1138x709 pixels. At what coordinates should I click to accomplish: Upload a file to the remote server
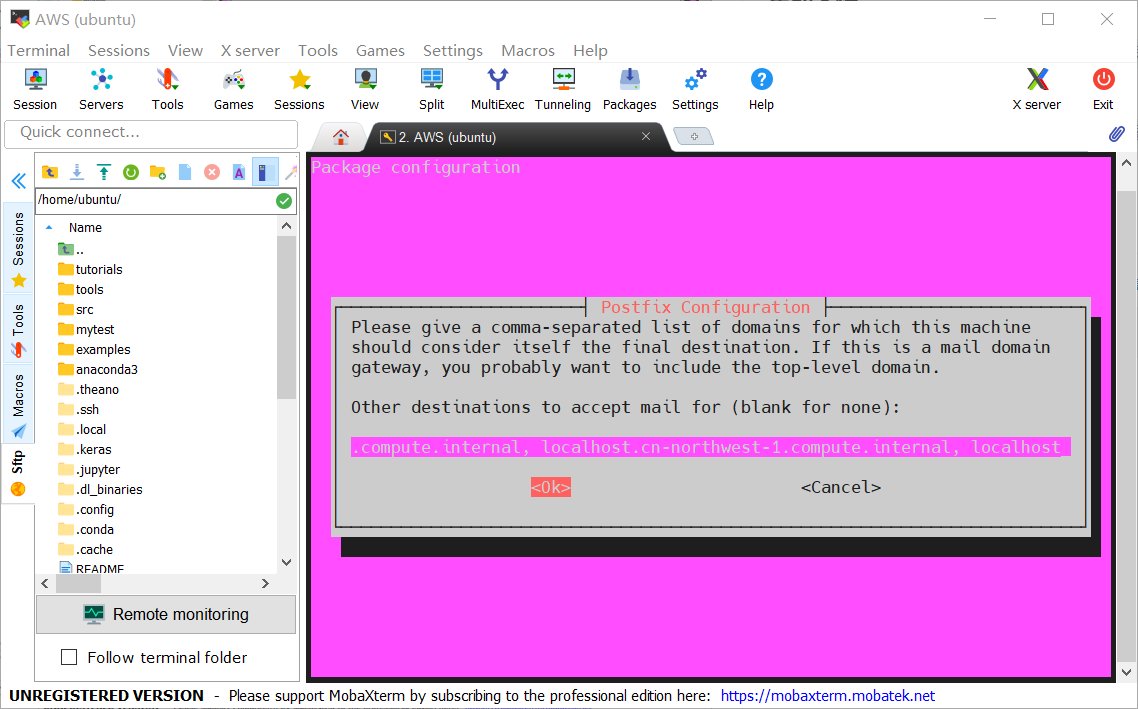[x=103, y=171]
